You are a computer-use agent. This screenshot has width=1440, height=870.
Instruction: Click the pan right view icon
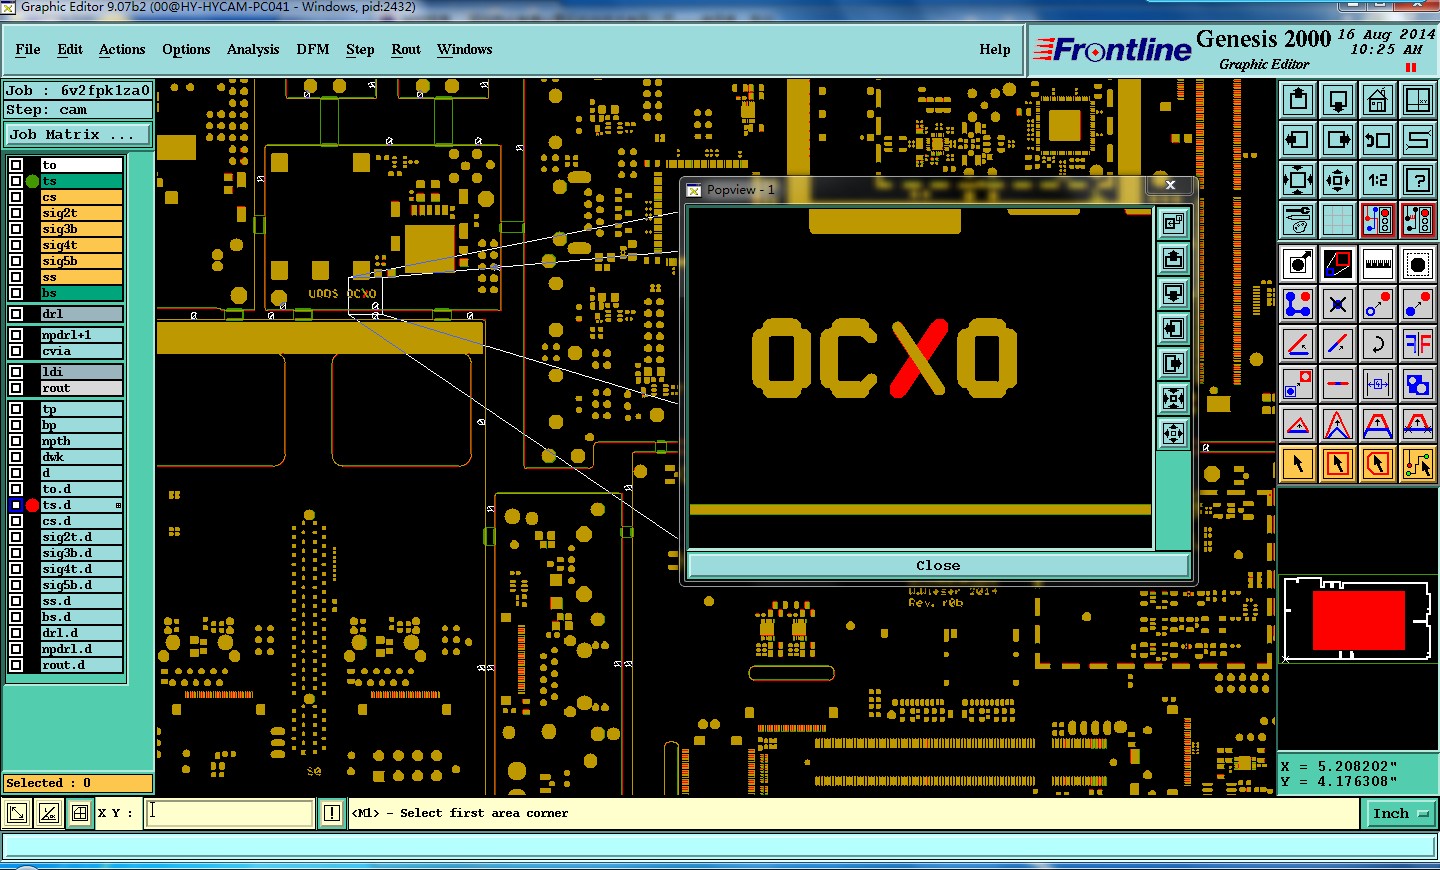tap(1338, 139)
